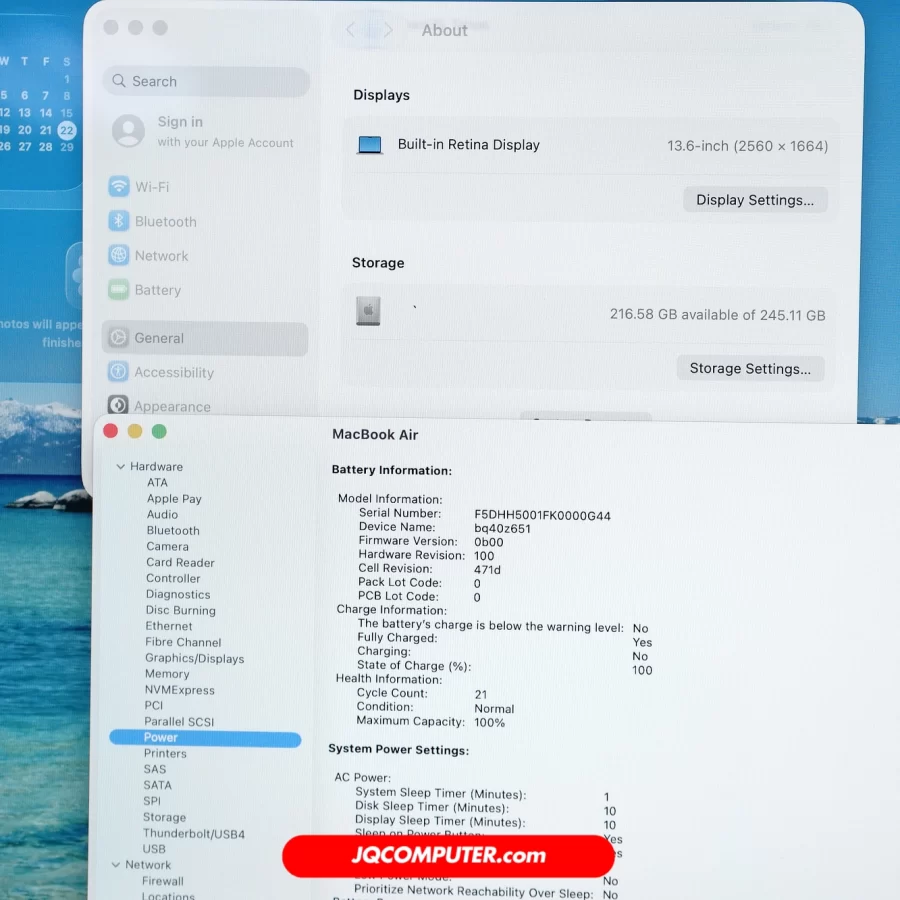
Task: Click the Appearance icon in sidebar
Action: coord(118,405)
